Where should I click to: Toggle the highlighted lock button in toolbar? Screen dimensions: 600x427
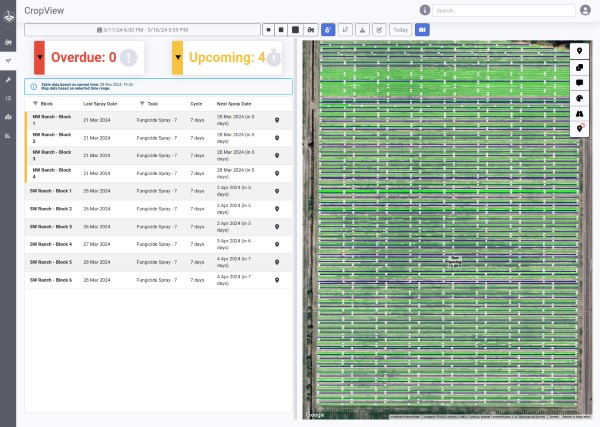click(328, 29)
